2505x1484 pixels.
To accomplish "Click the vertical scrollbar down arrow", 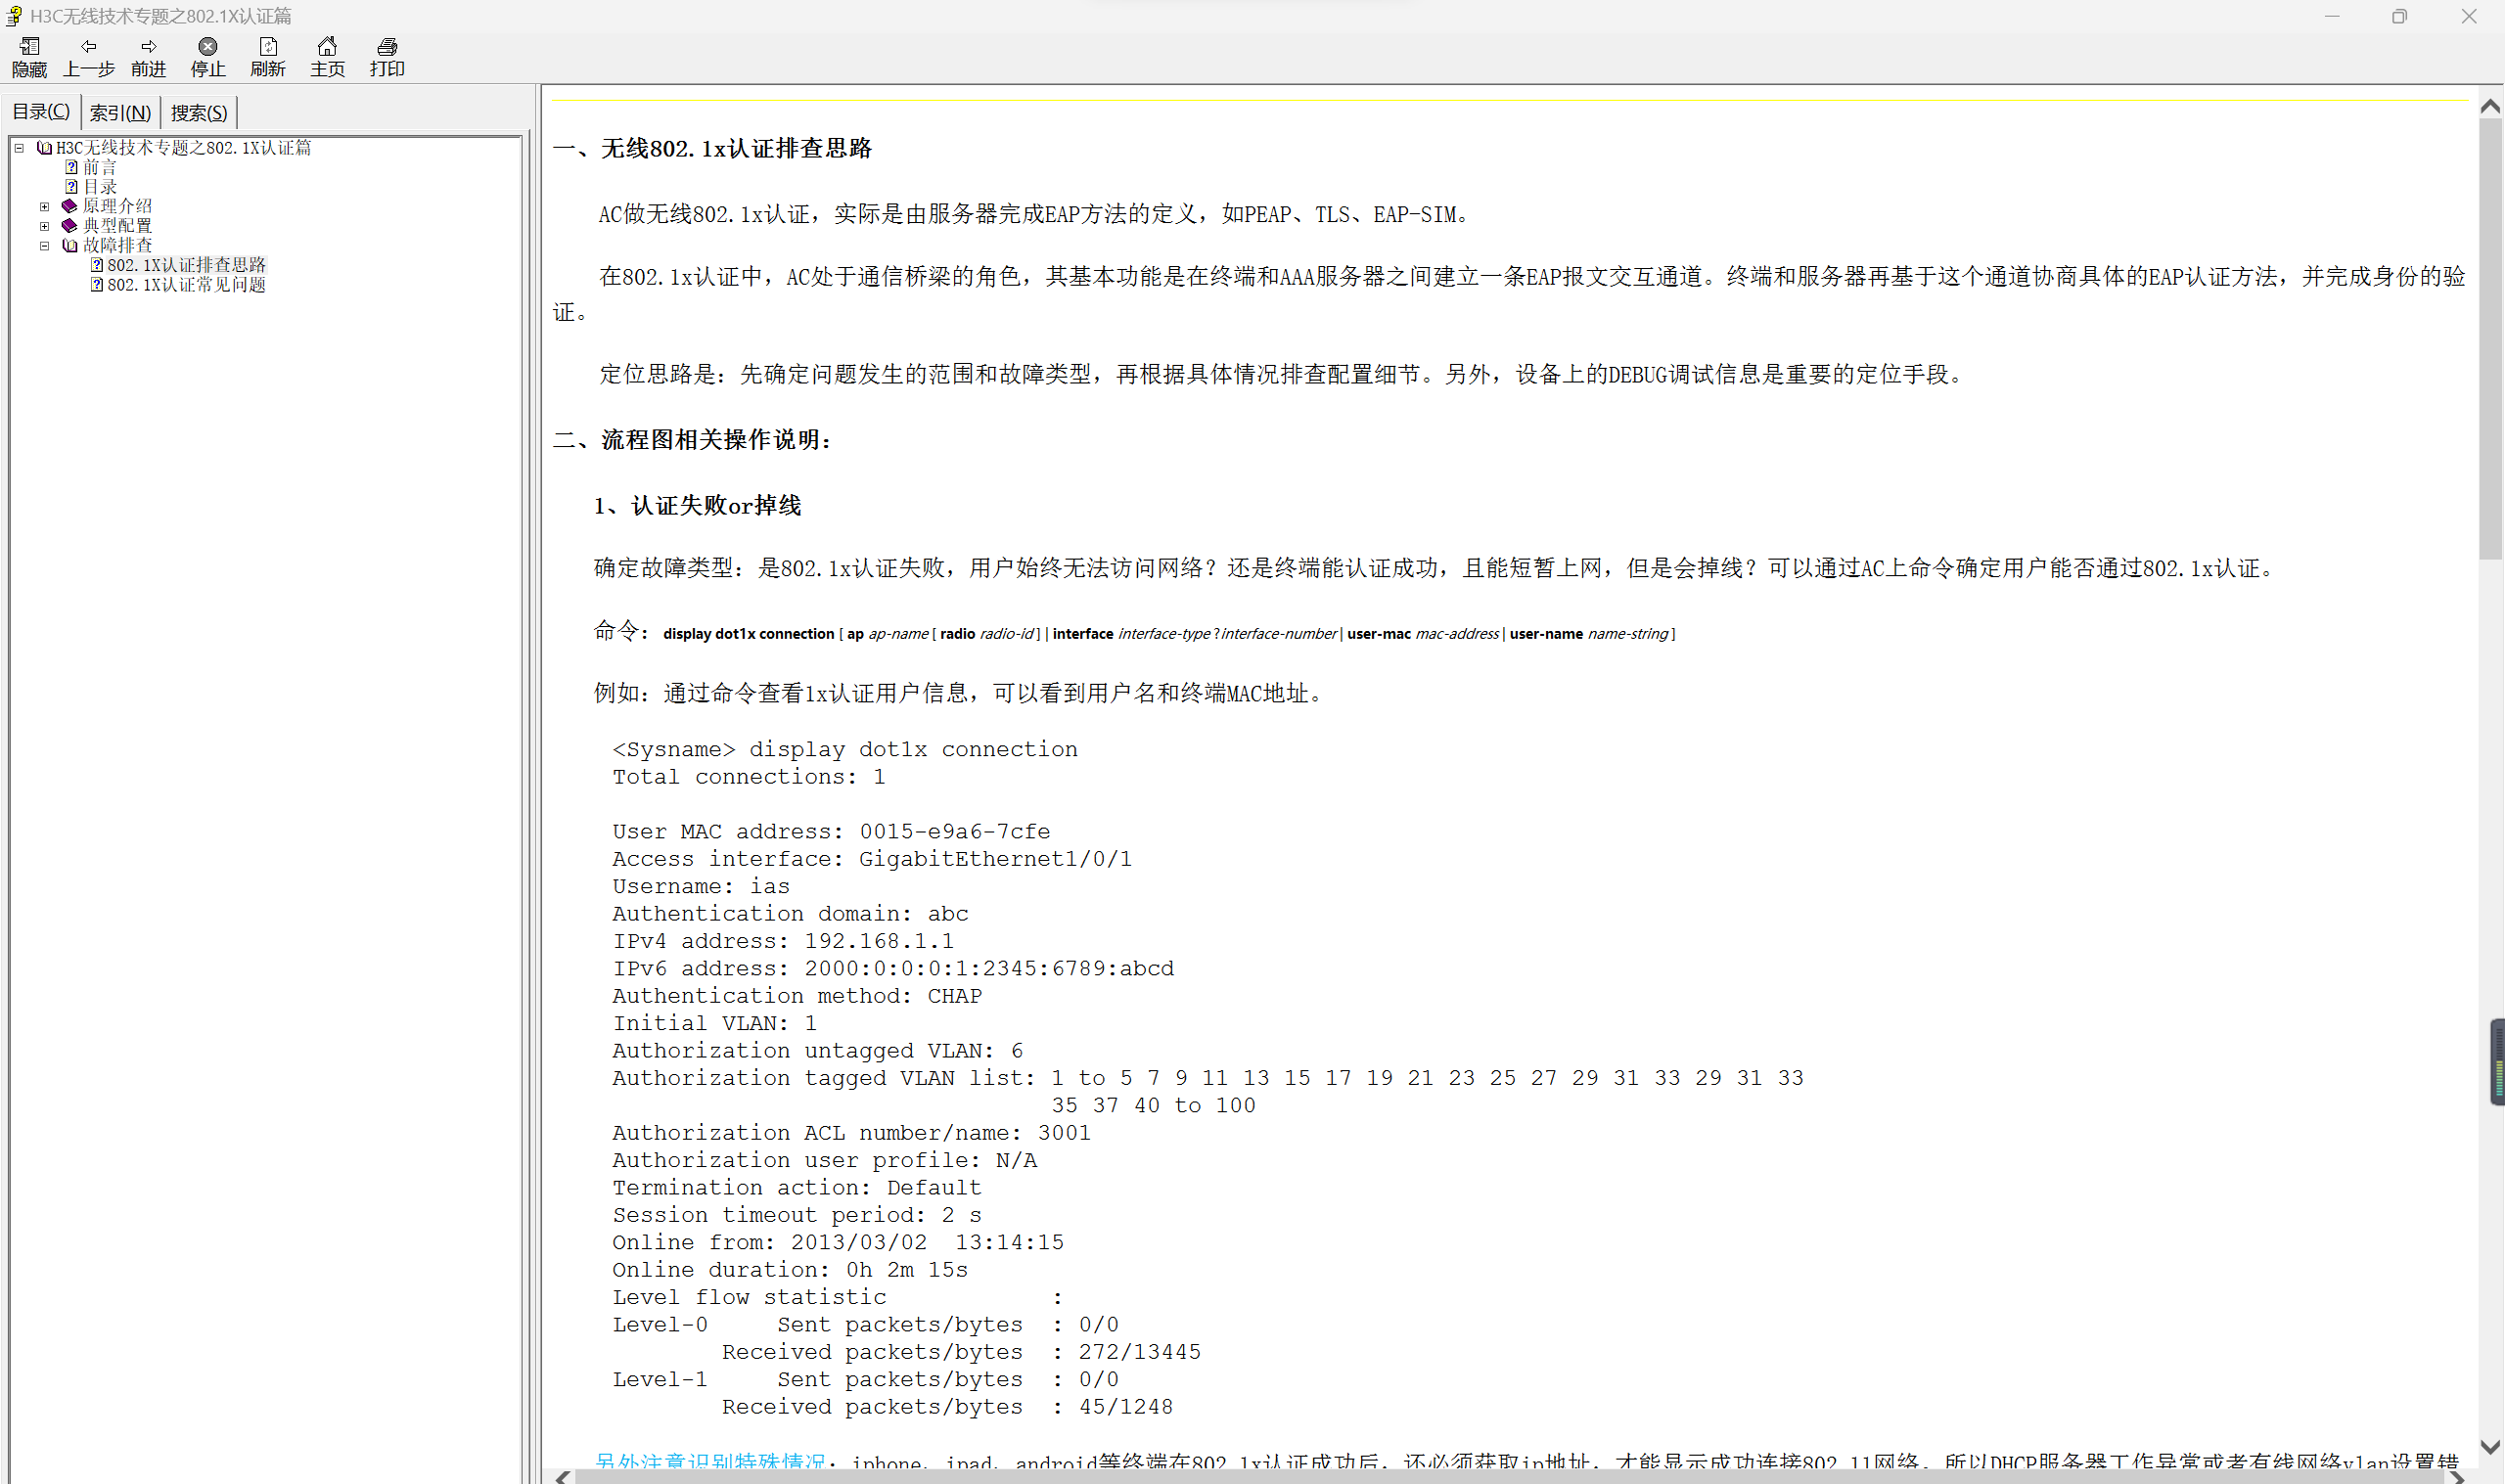I will (2490, 1447).
